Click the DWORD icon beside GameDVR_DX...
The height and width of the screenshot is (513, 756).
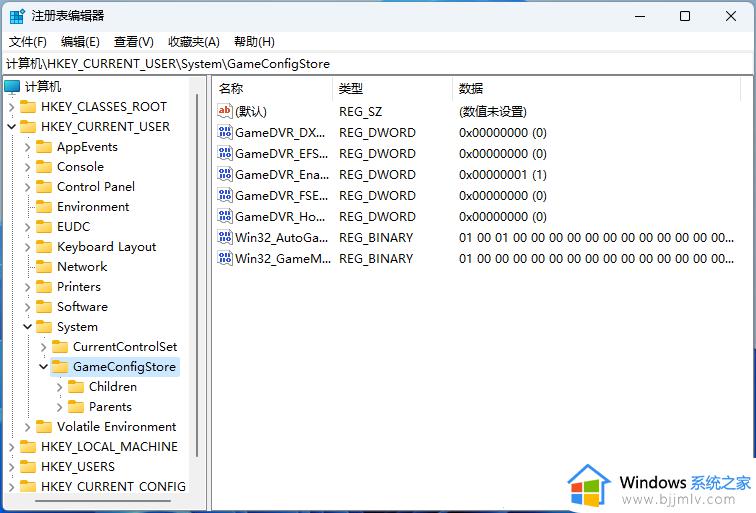pyautogui.click(x=225, y=132)
